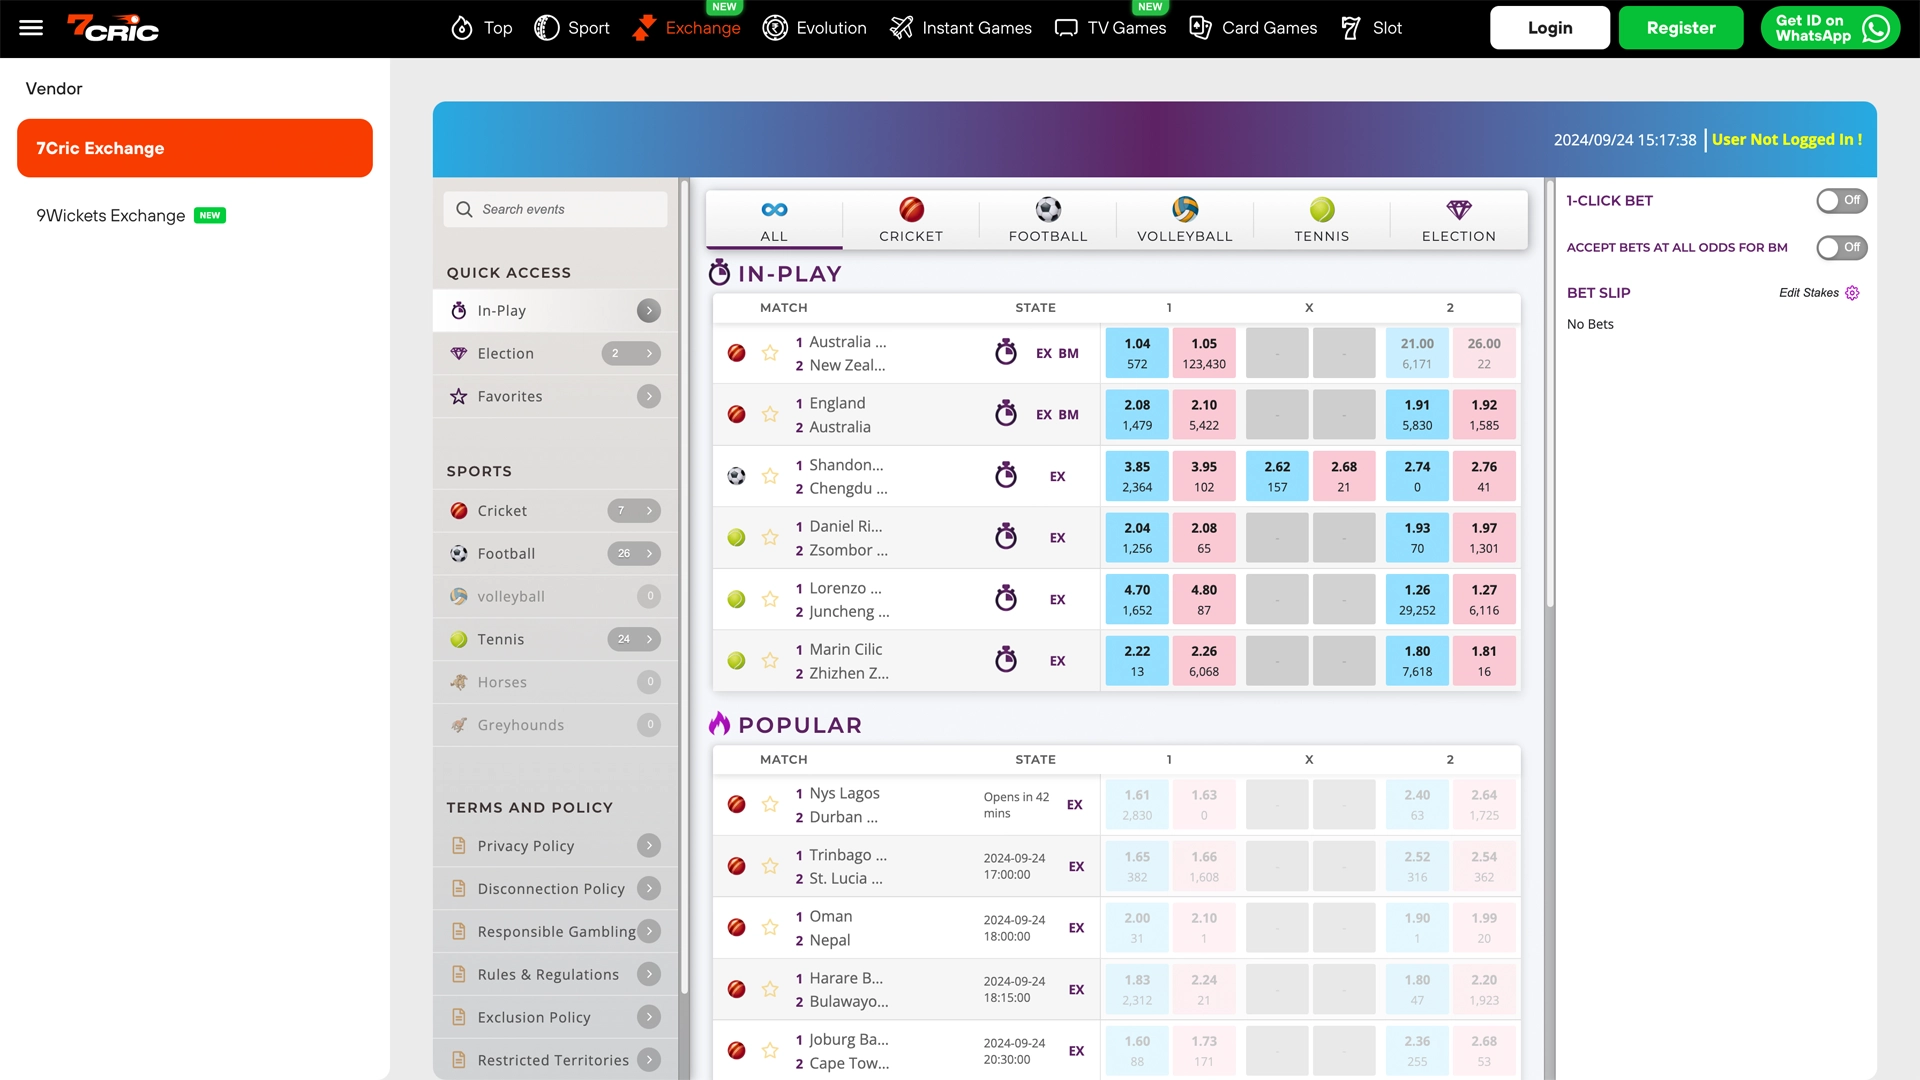Expand the Favorites arrow
The width and height of the screenshot is (1920, 1080).
pos(649,397)
